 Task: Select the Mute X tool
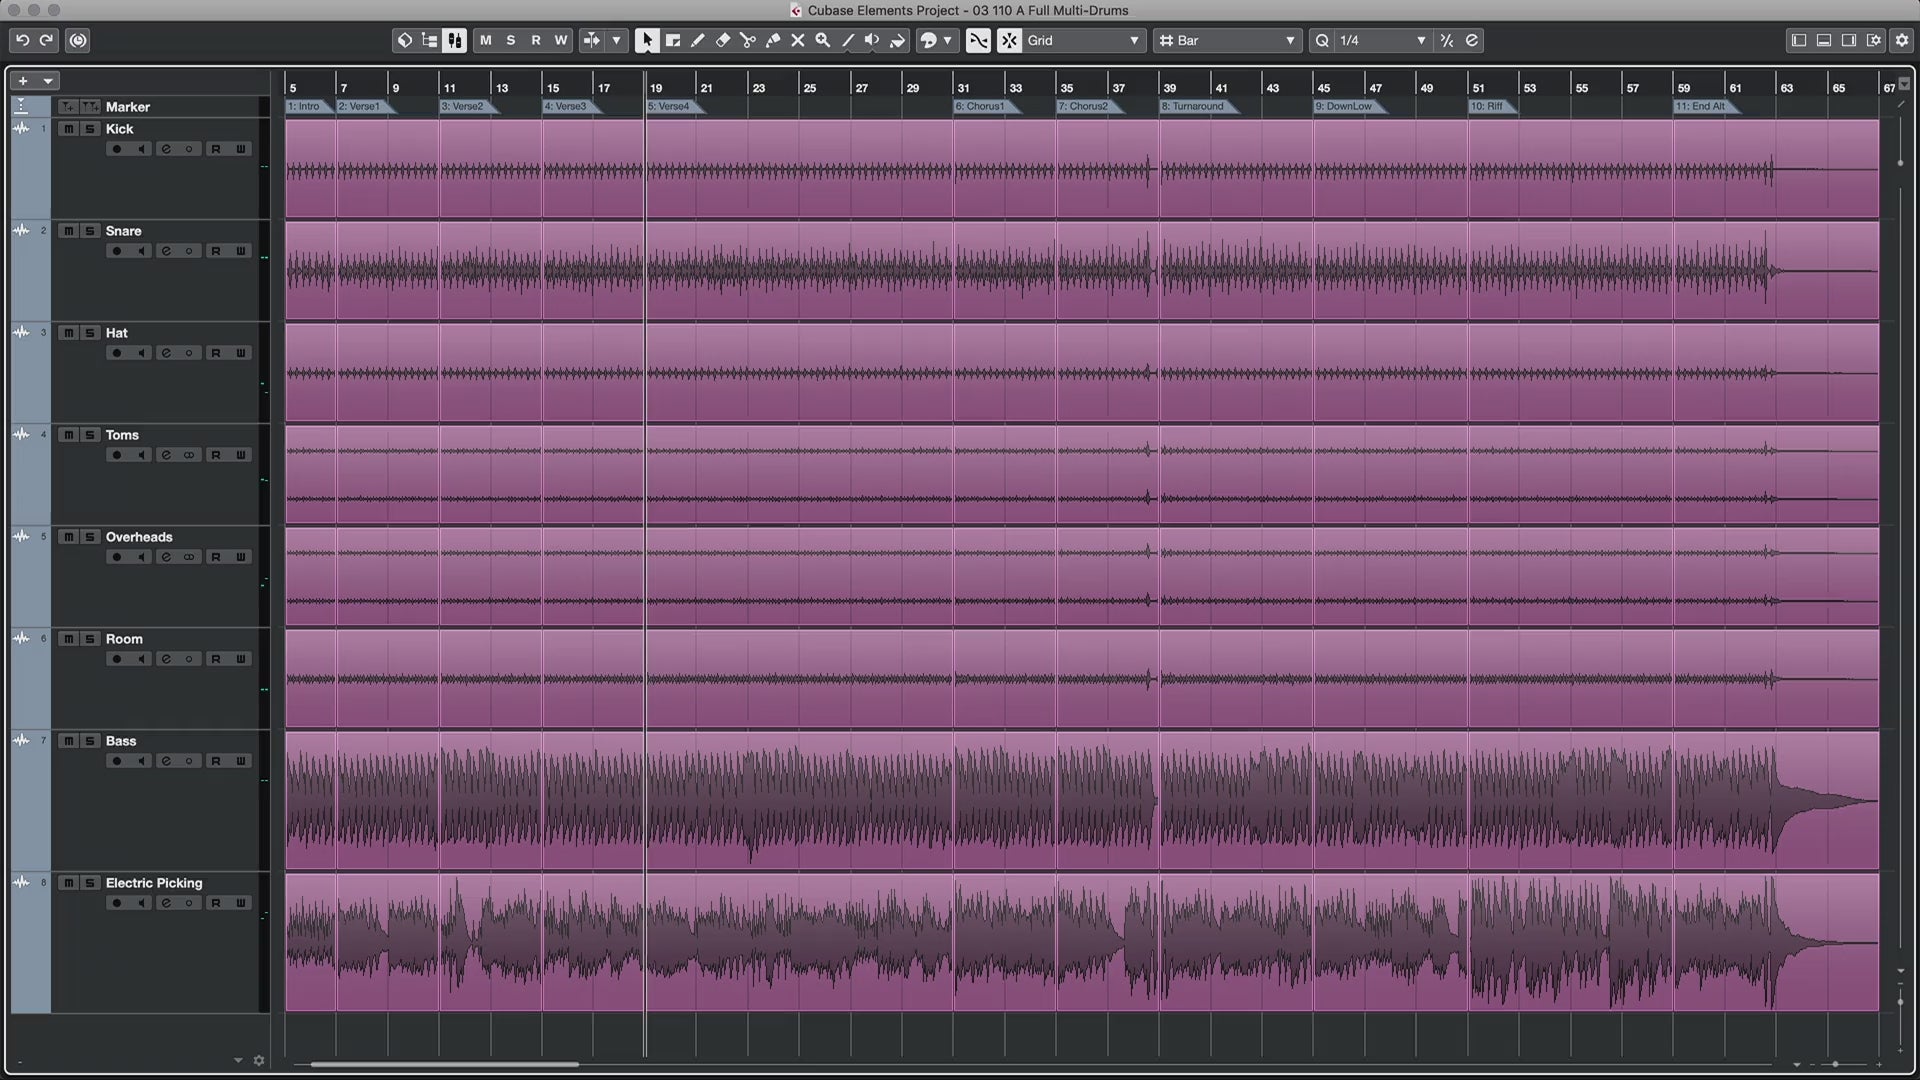(x=798, y=40)
